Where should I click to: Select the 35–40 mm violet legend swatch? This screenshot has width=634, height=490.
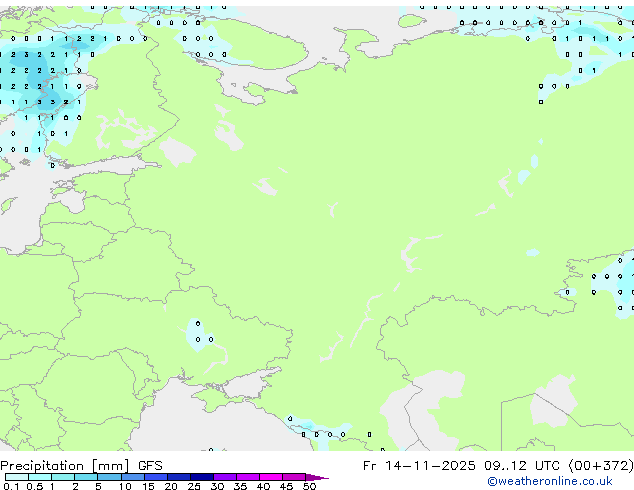pyautogui.click(x=248, y=477)
